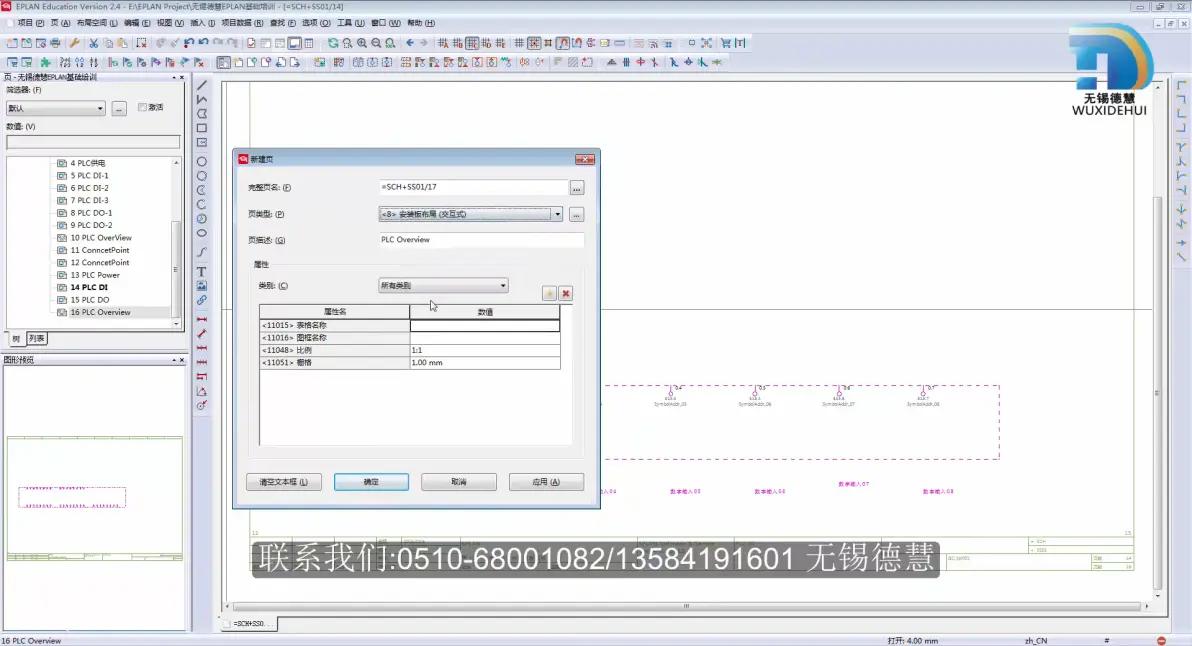The image size is (1192, 646).
Task: Toggle the 激活 filter checkbox
Action: [x=142, y=107]
